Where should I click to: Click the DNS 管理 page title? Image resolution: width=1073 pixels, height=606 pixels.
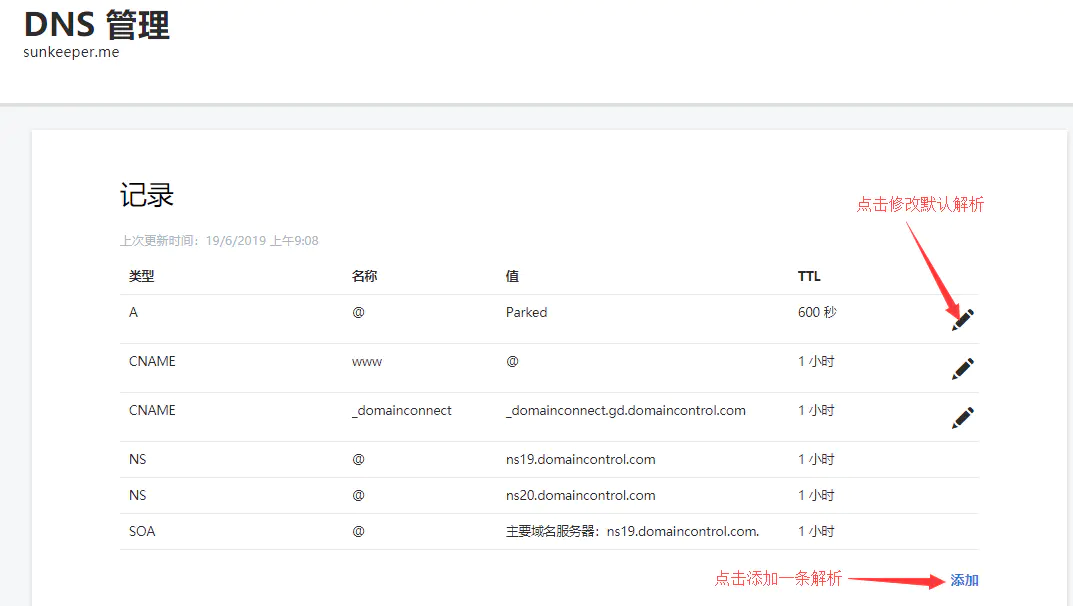(96, 25)
